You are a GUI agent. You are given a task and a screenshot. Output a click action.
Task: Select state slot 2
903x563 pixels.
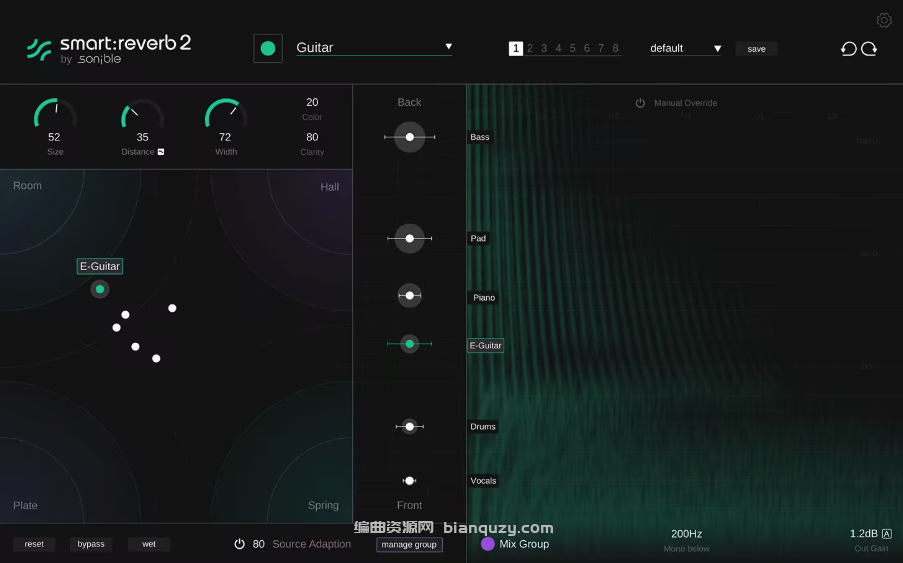(530, 48)
